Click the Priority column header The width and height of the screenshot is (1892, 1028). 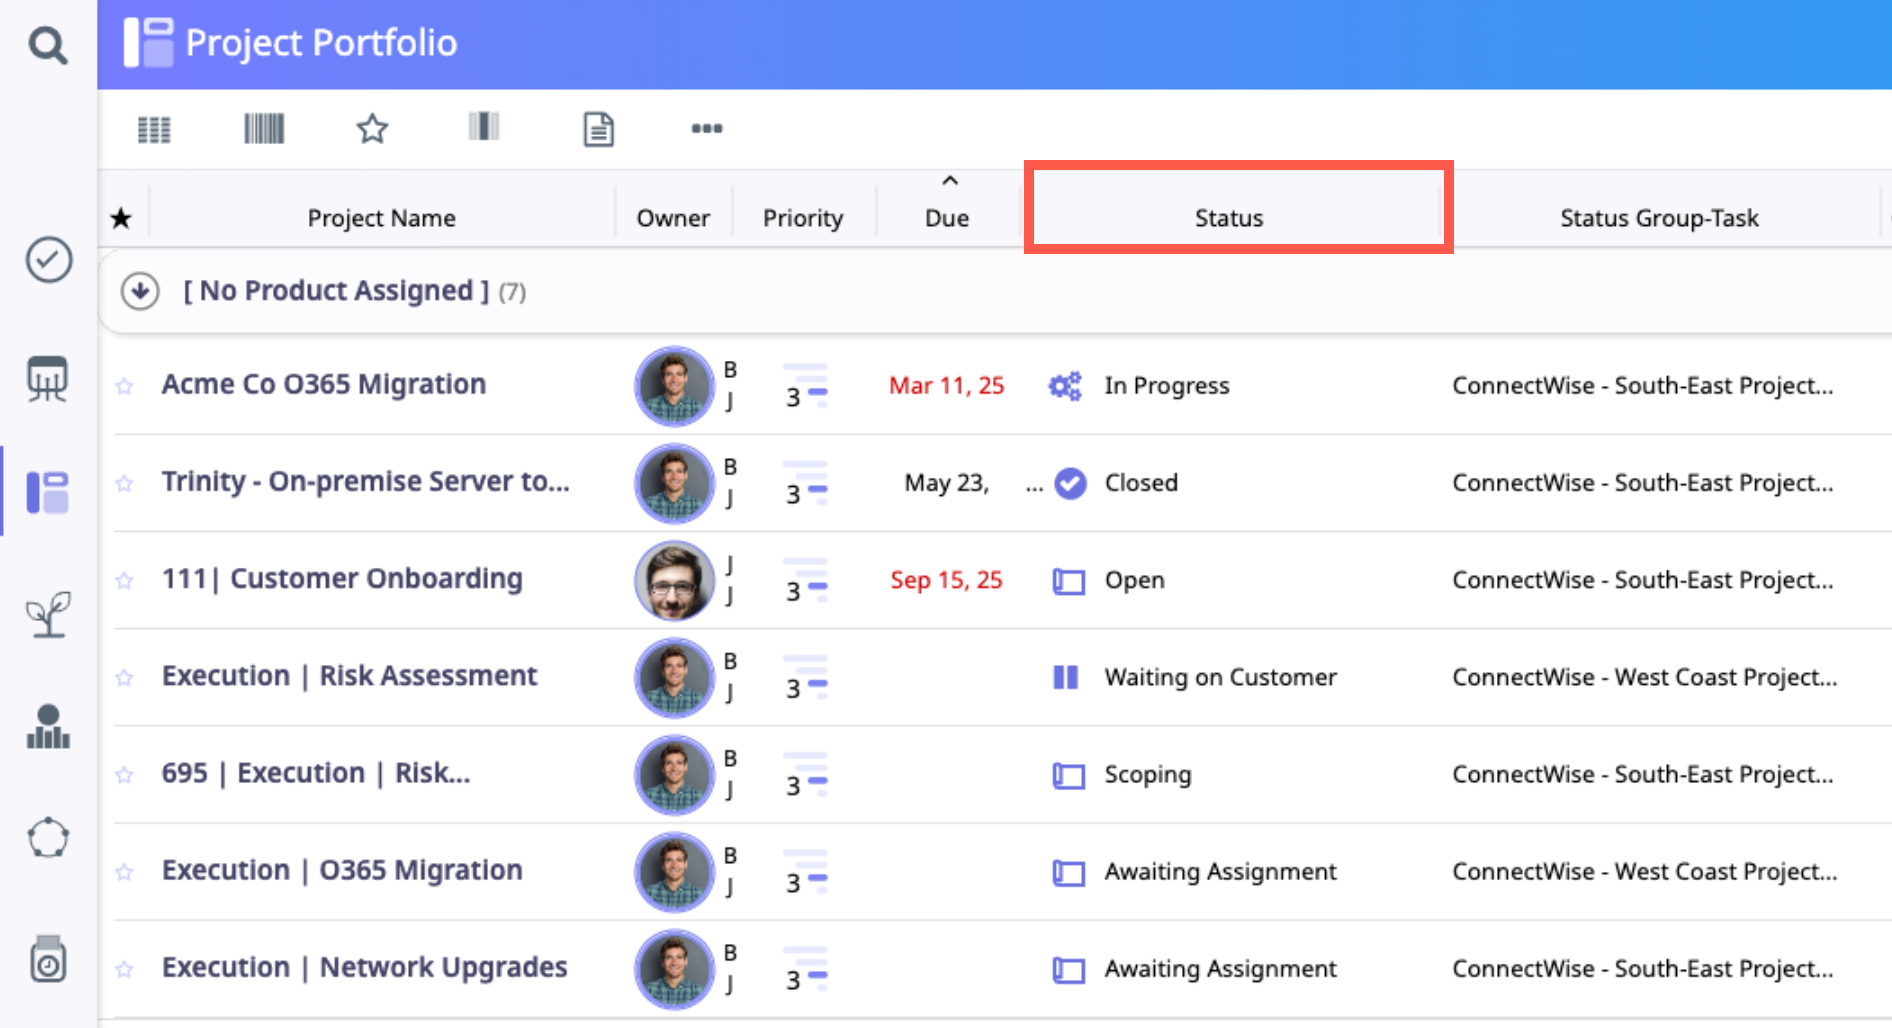[802, 217]
